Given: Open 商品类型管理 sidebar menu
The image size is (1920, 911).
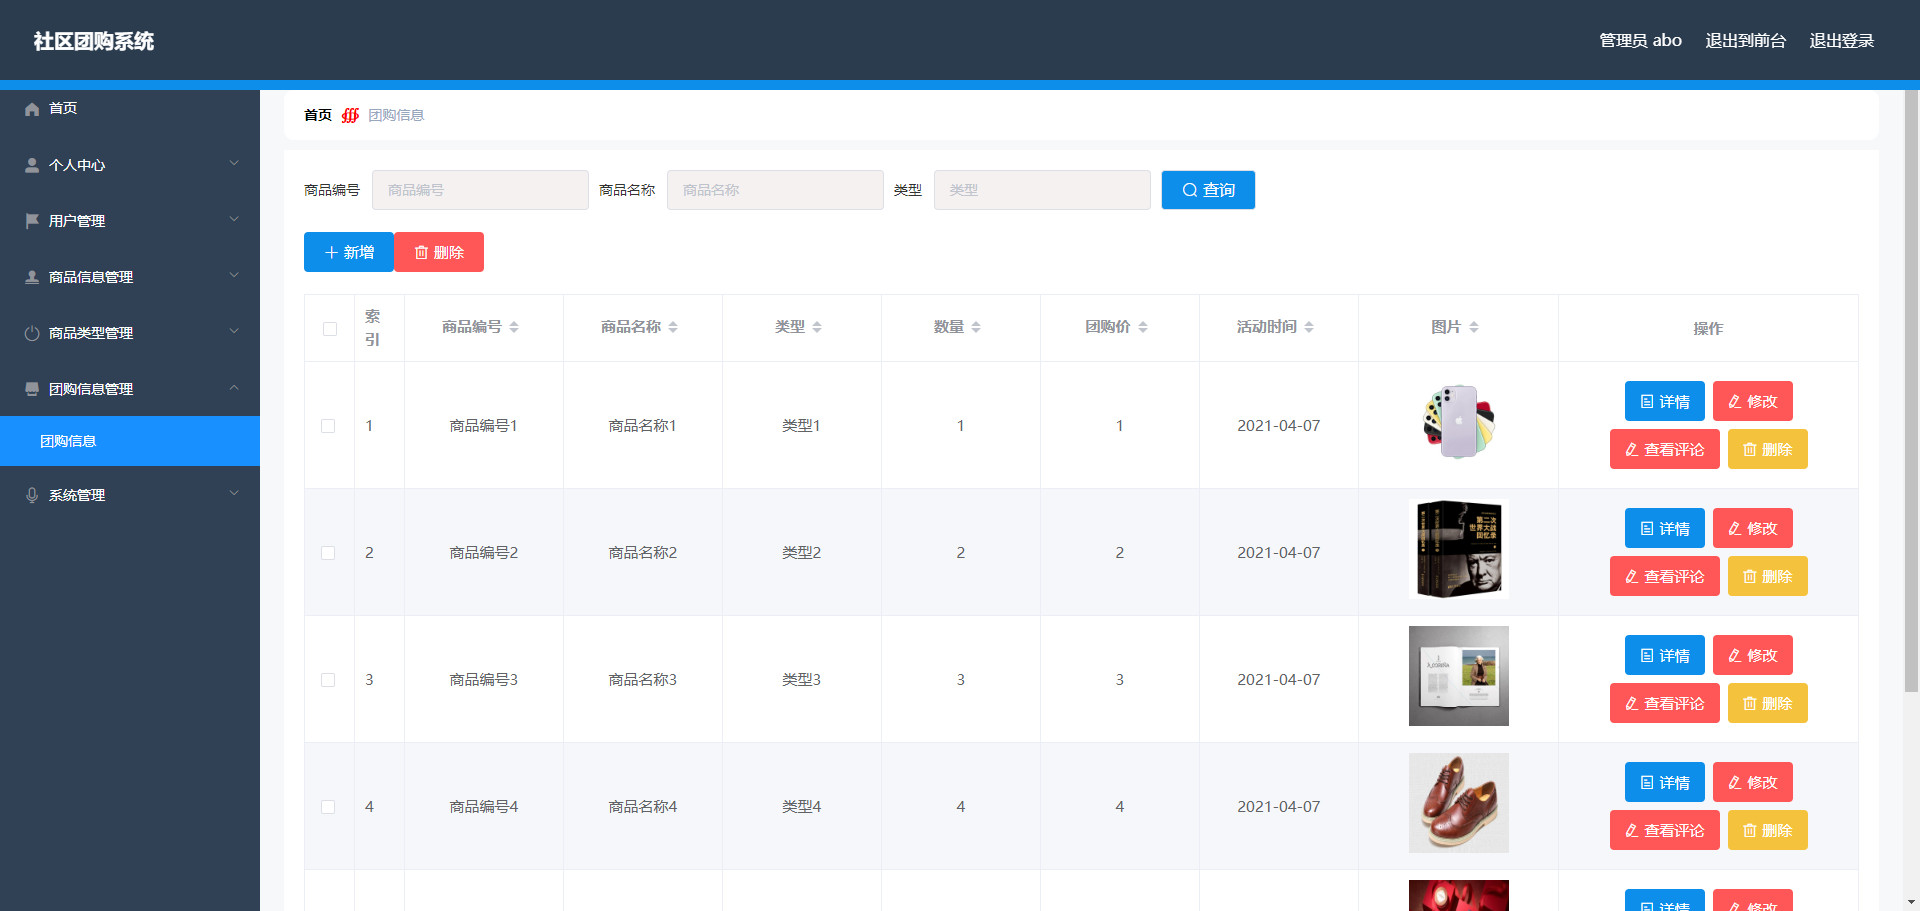Looking at the screenshot, I should pos(130,333).
